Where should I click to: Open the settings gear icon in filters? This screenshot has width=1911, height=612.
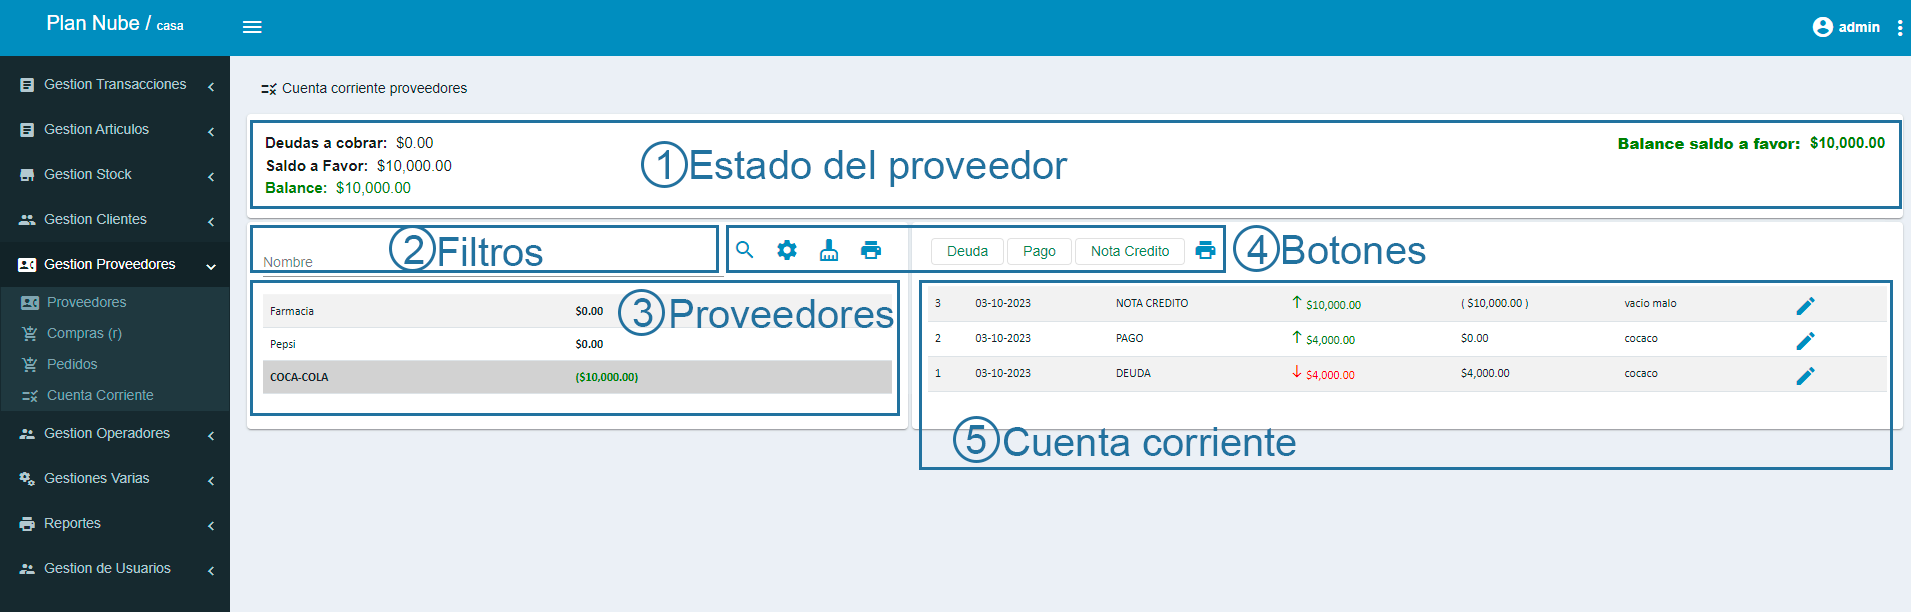(787, 250)
